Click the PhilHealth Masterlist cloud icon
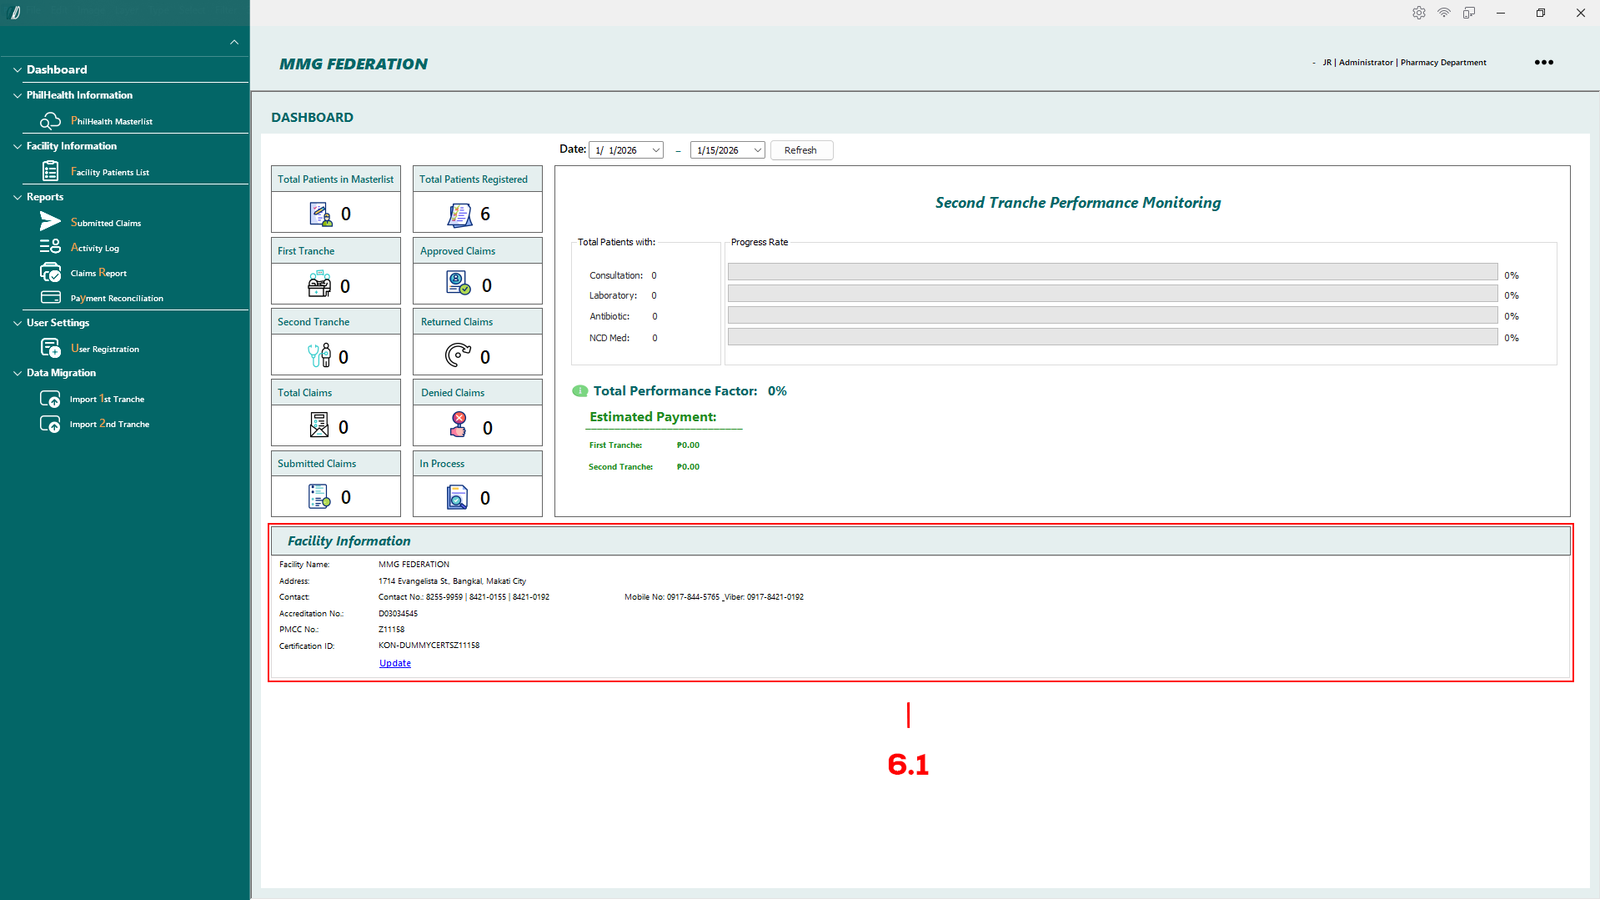The height and width of the screenshot is (900, 1600). [x=50, y=121]
